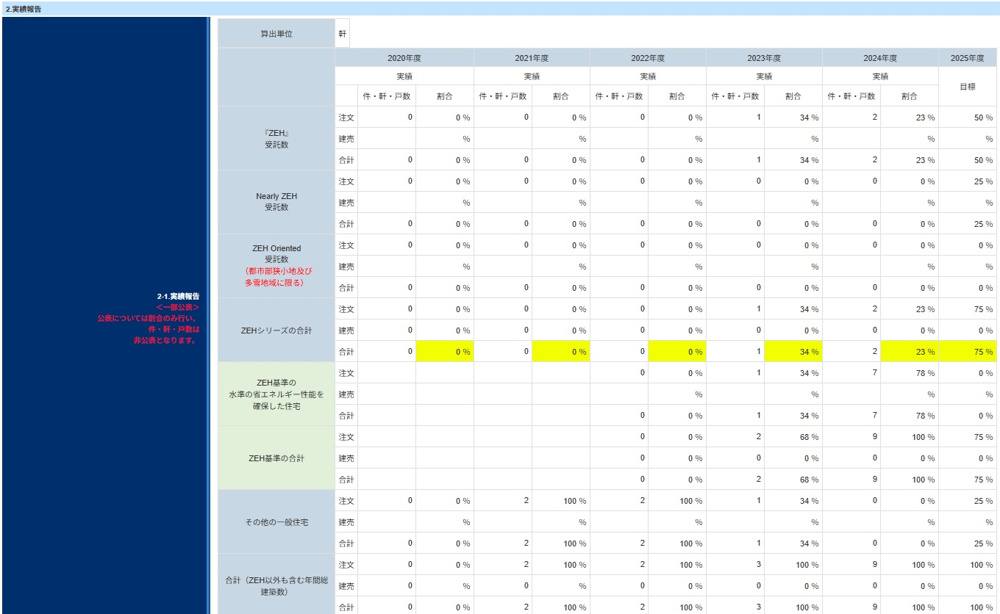Click the 2025年度 column header
The image size is (1000, 614).
(x=968, y=57)
